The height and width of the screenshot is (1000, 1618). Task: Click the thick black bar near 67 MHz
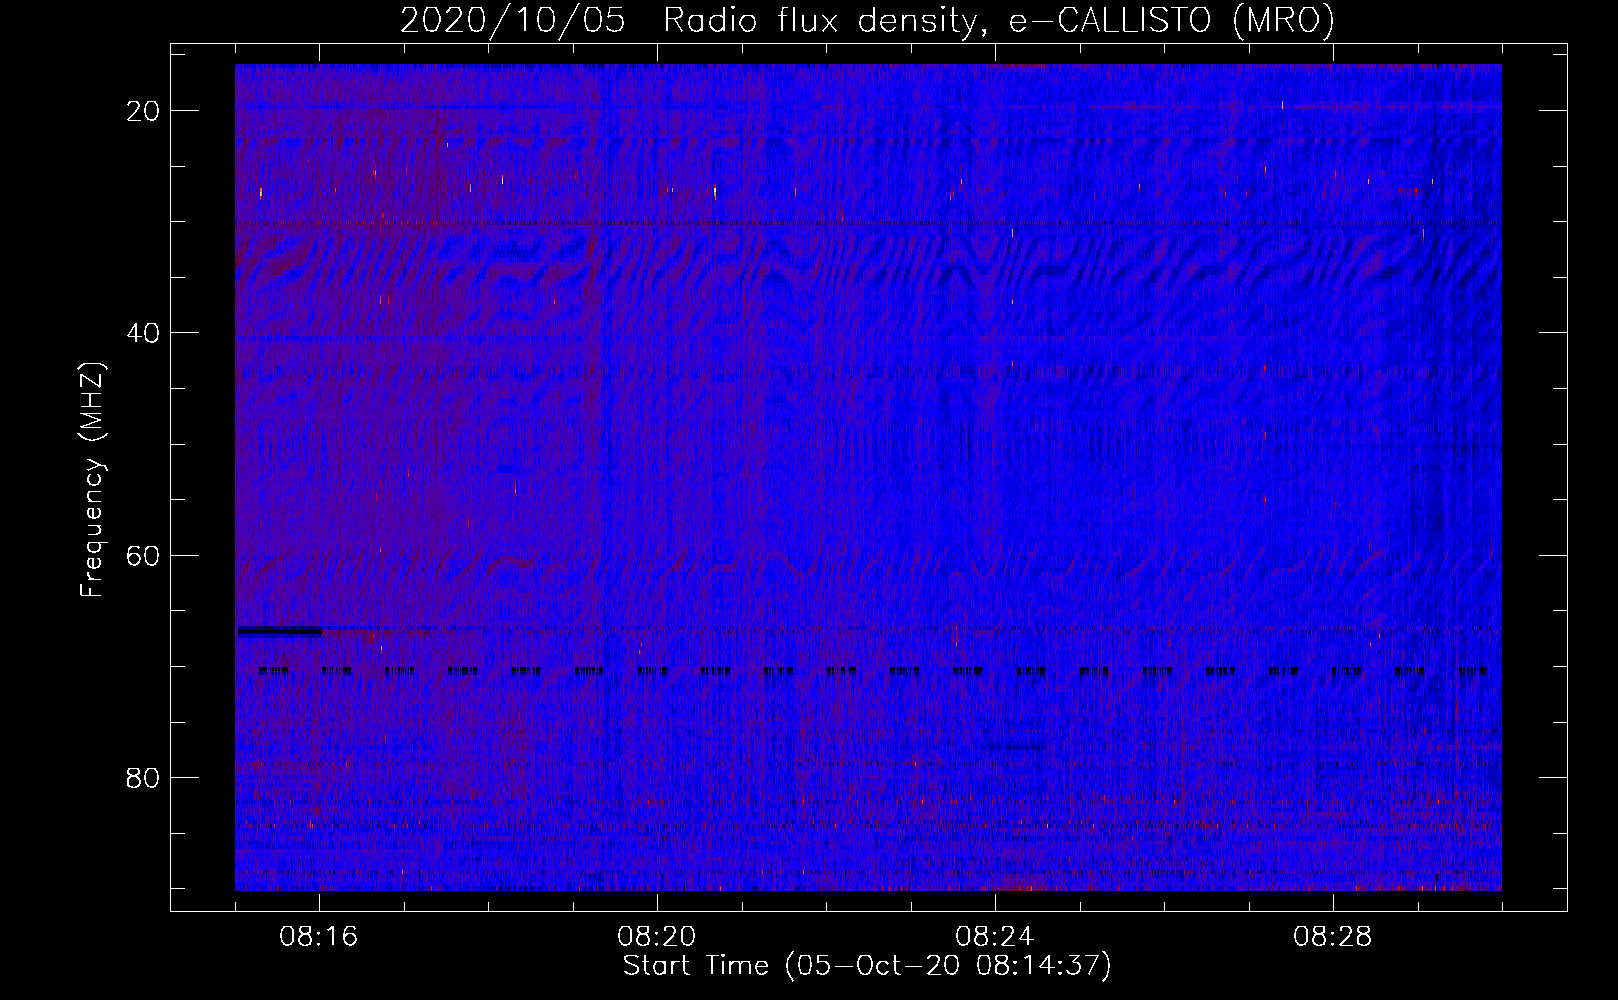point(279,631)
